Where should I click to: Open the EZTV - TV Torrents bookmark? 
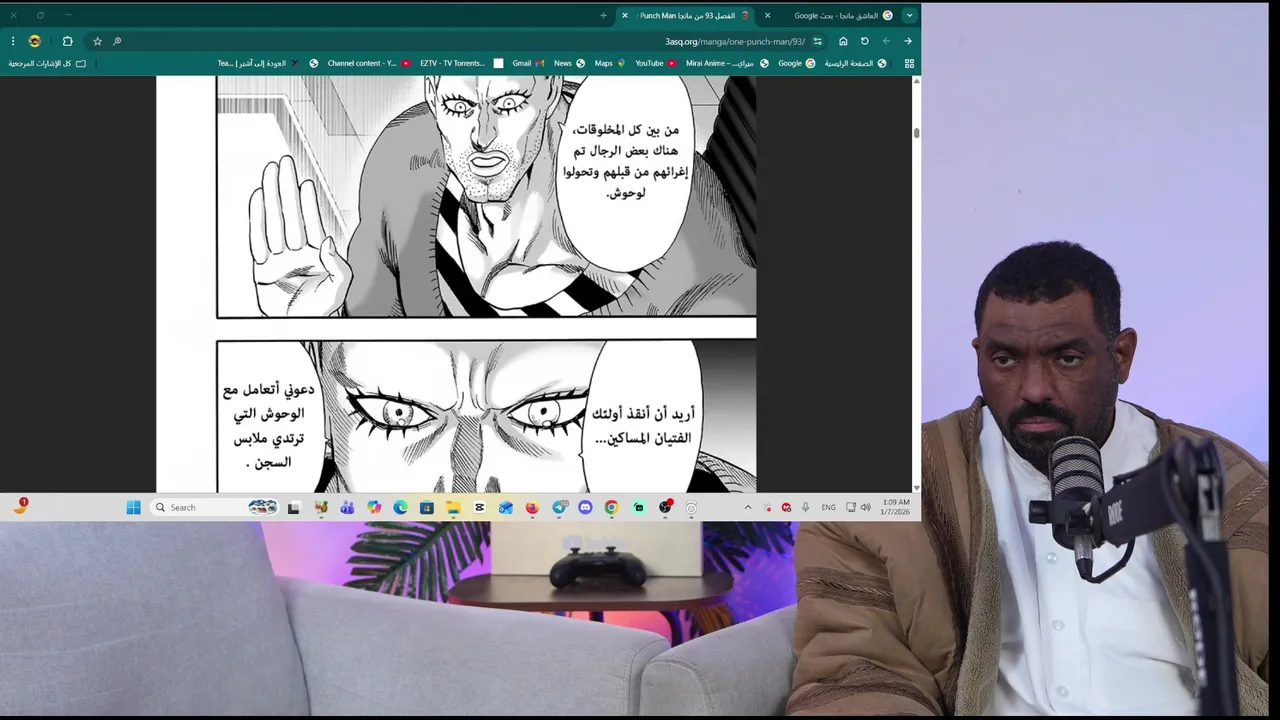[x=461, y=63]
